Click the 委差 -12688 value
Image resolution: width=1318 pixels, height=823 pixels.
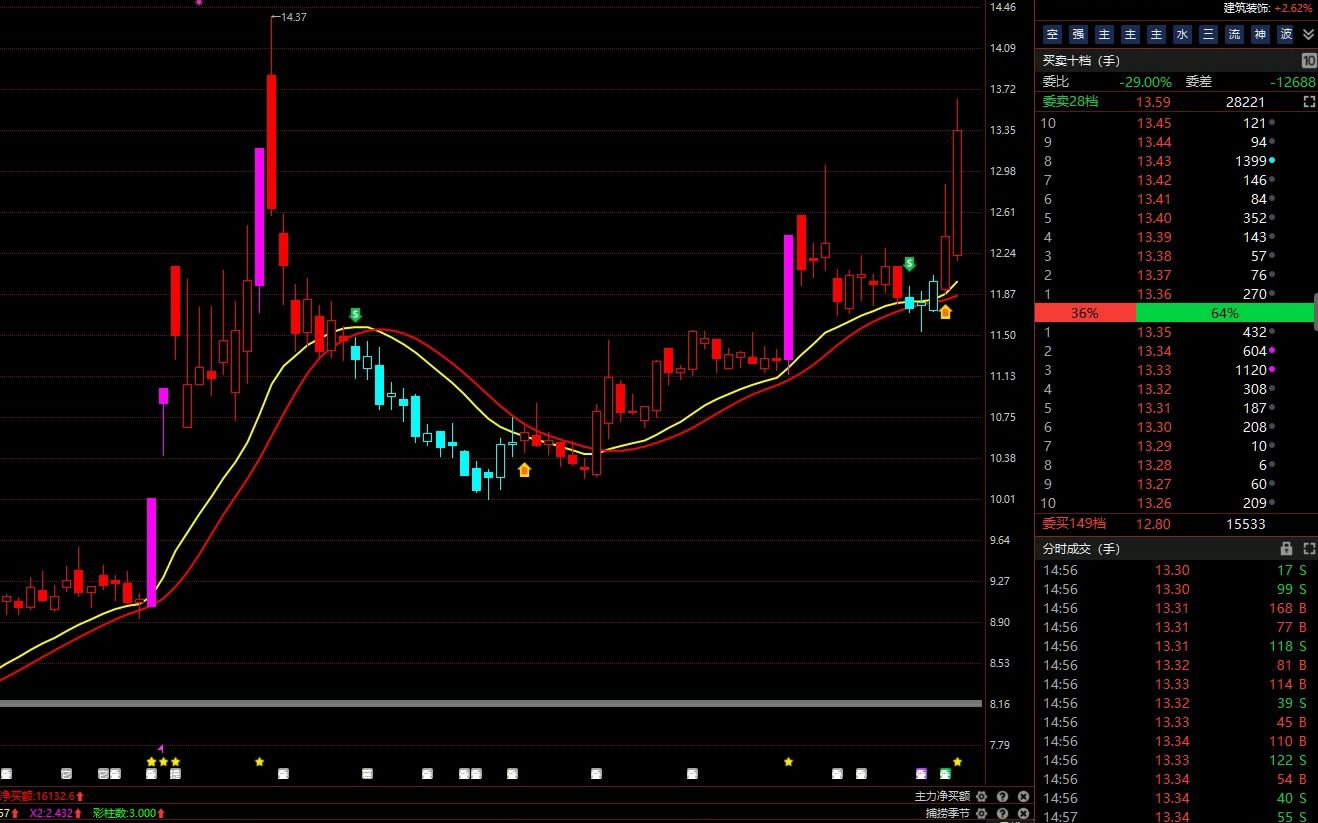coord(1292,82)
